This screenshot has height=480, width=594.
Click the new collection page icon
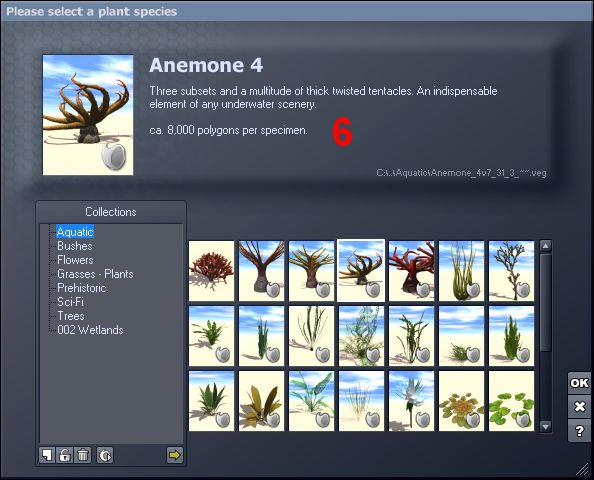[47, 455]
